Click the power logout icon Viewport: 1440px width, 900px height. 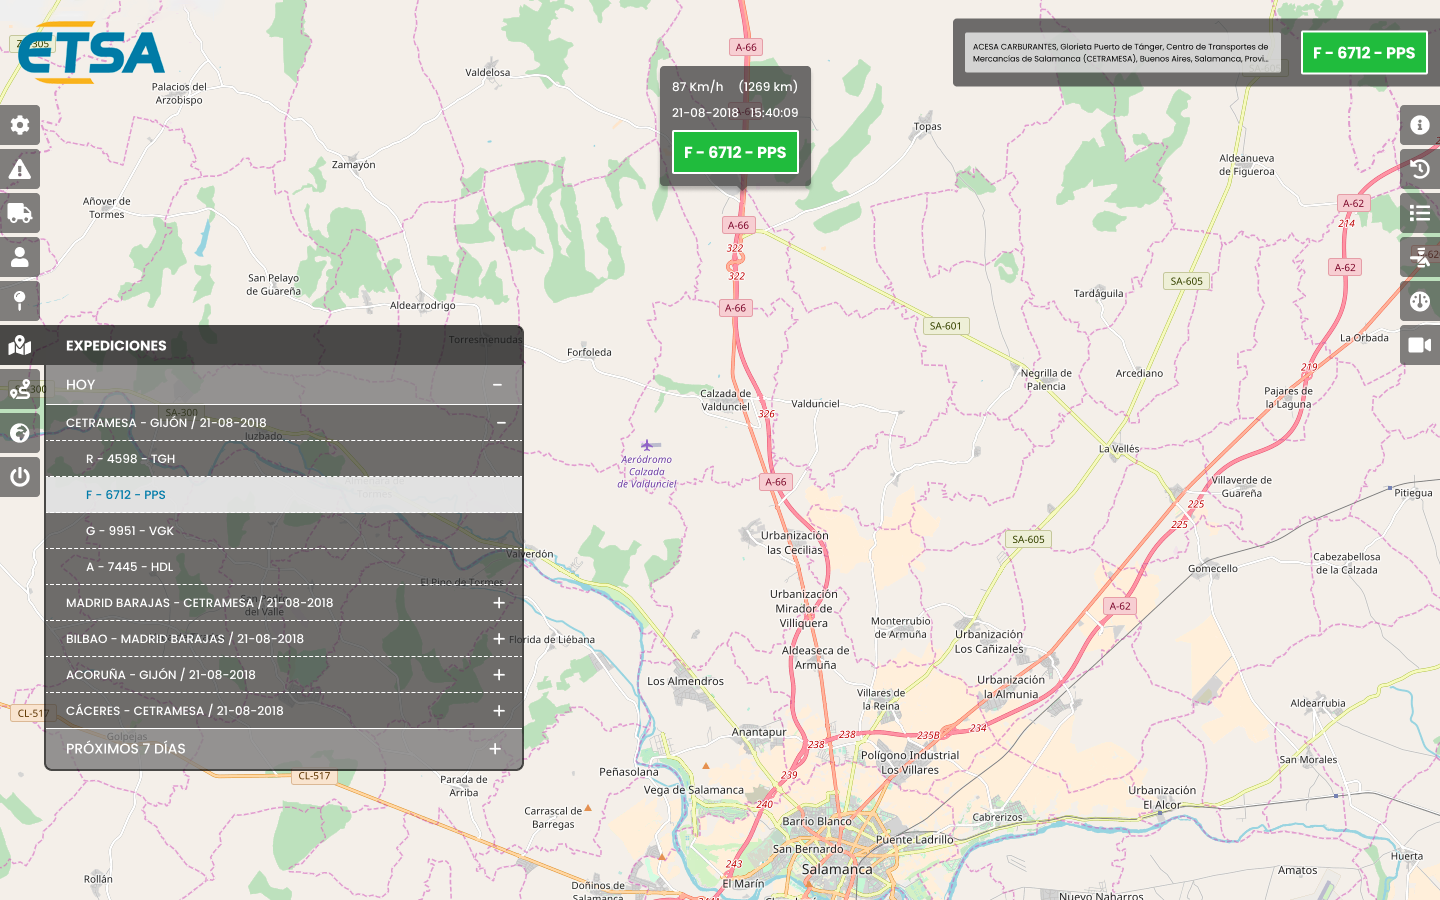coord(19,477)
